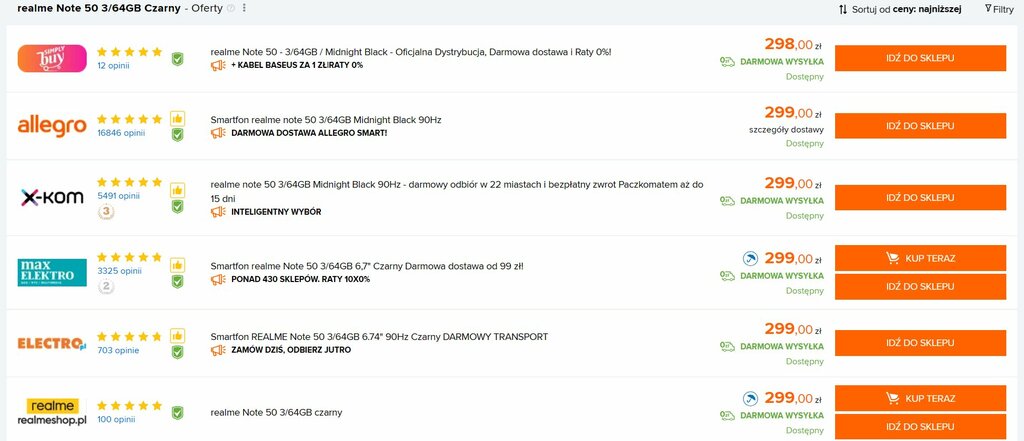This screenshot has height=441, width=1024.
Task: Click KUP TERAZ for the realmeshop.pl offer
Action: coord(920,398)
